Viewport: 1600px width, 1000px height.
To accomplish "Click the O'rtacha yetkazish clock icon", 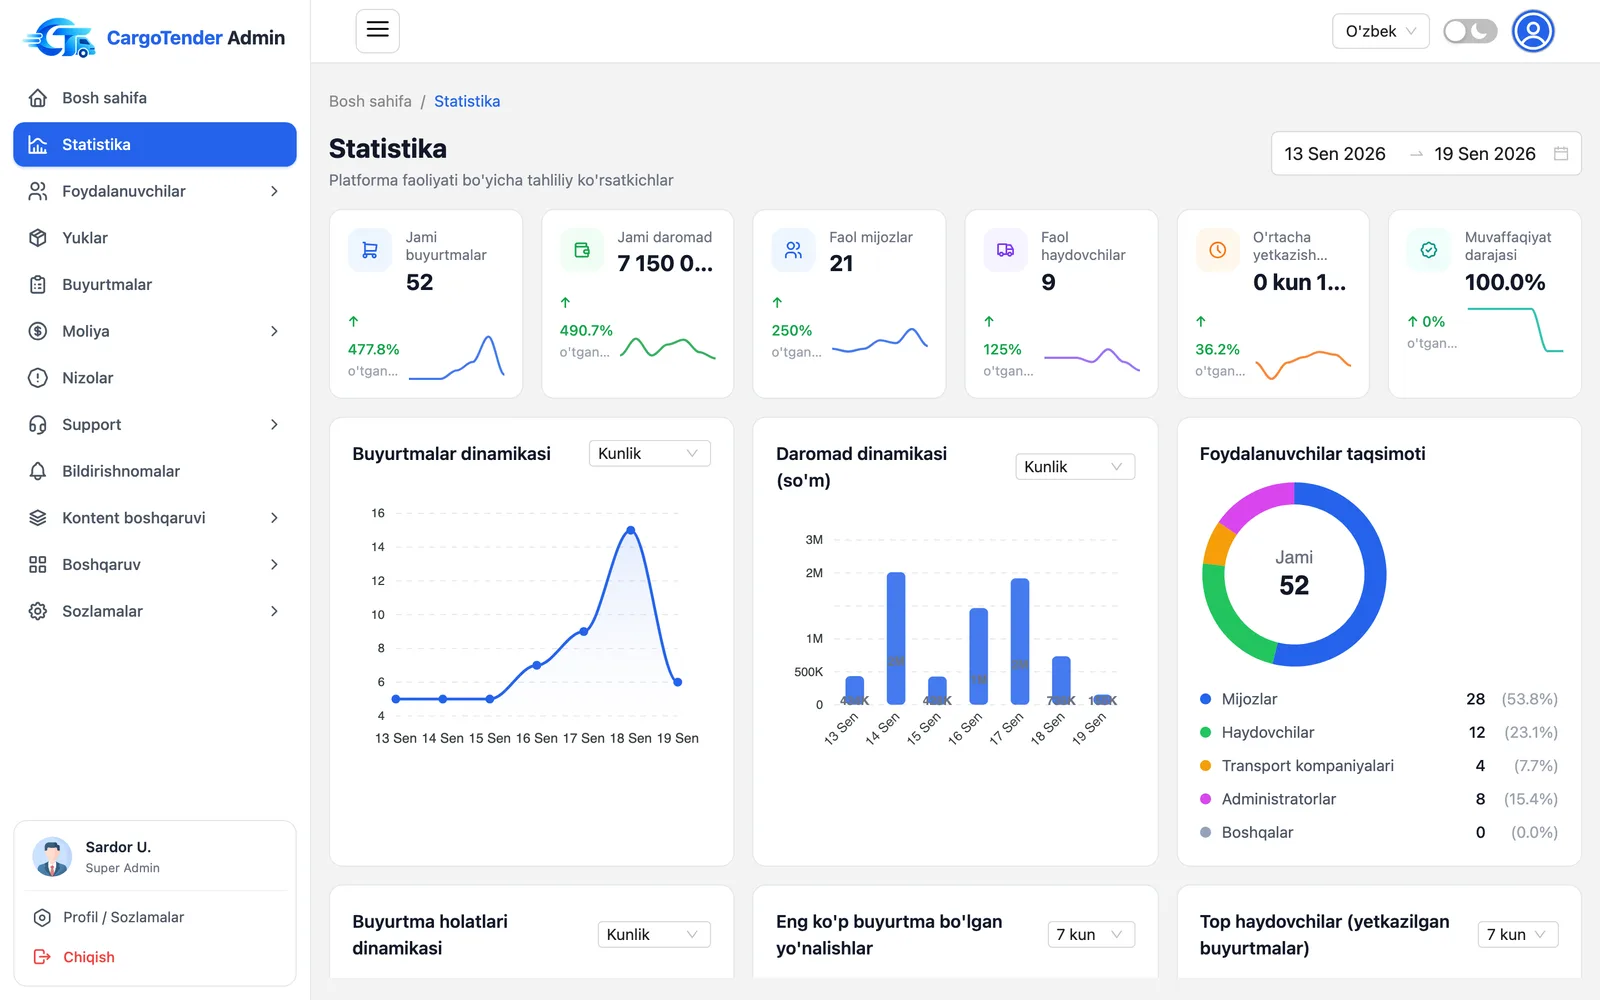I will pos(1217,250).
